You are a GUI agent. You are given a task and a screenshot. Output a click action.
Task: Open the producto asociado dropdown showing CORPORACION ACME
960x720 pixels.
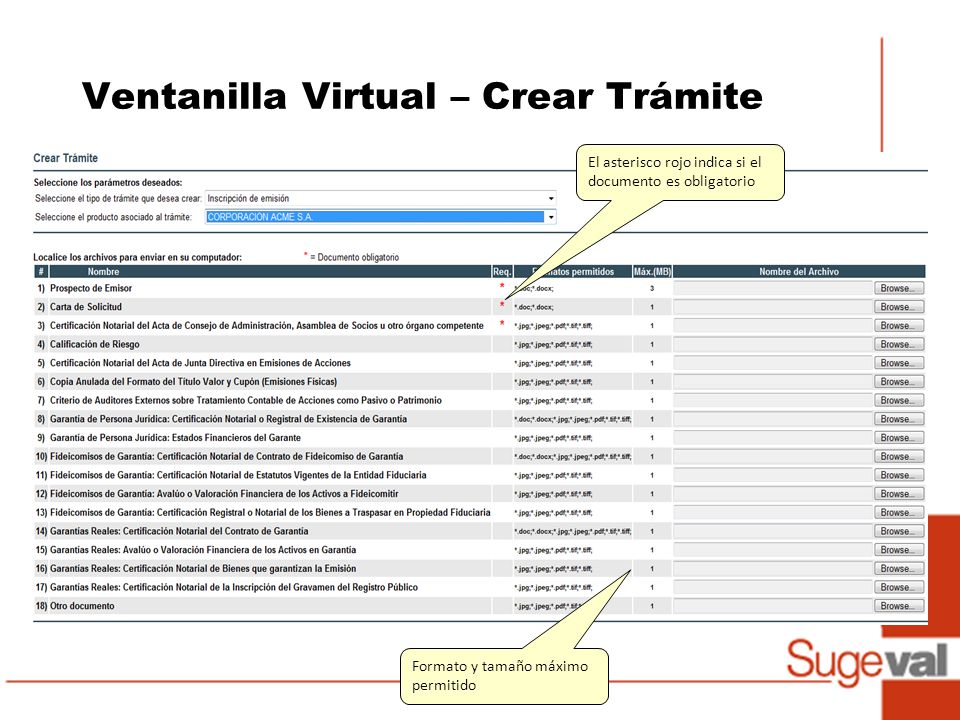(380, 217)
